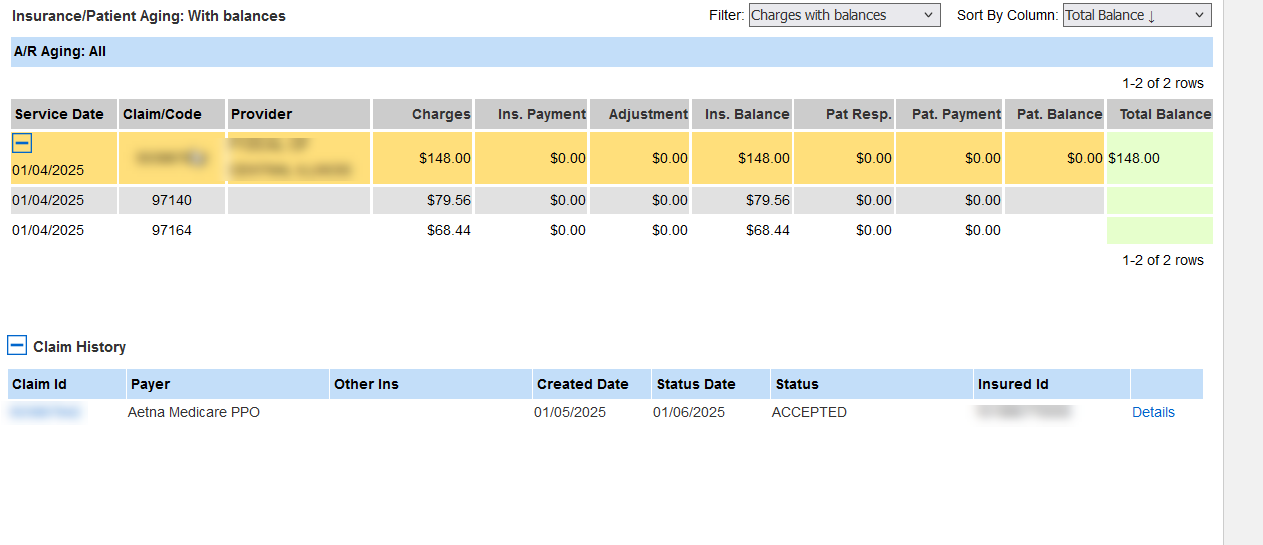Screen dimensions: 1263x545
Task: Click the Aetna Medicare PPO payer cell
Action: point(194,412)
